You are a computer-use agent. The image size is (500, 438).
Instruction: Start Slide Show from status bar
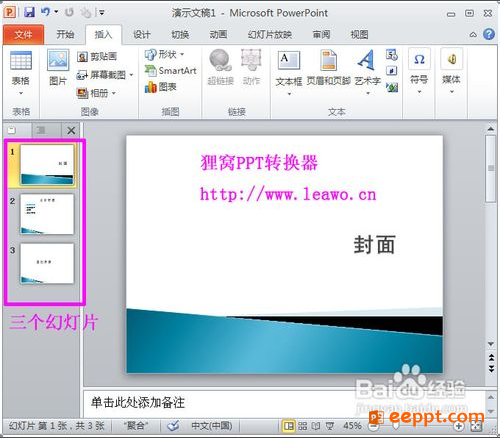pos(330,426)
